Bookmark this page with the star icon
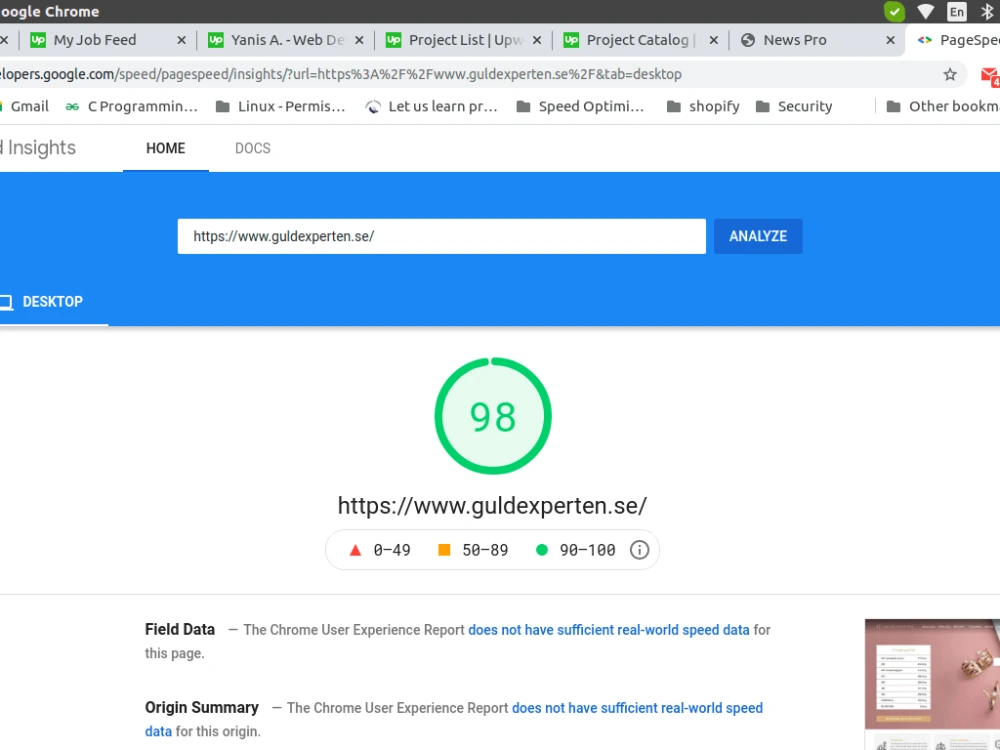Viewport: 1000px width, 750px height. [x=950, y=75]
